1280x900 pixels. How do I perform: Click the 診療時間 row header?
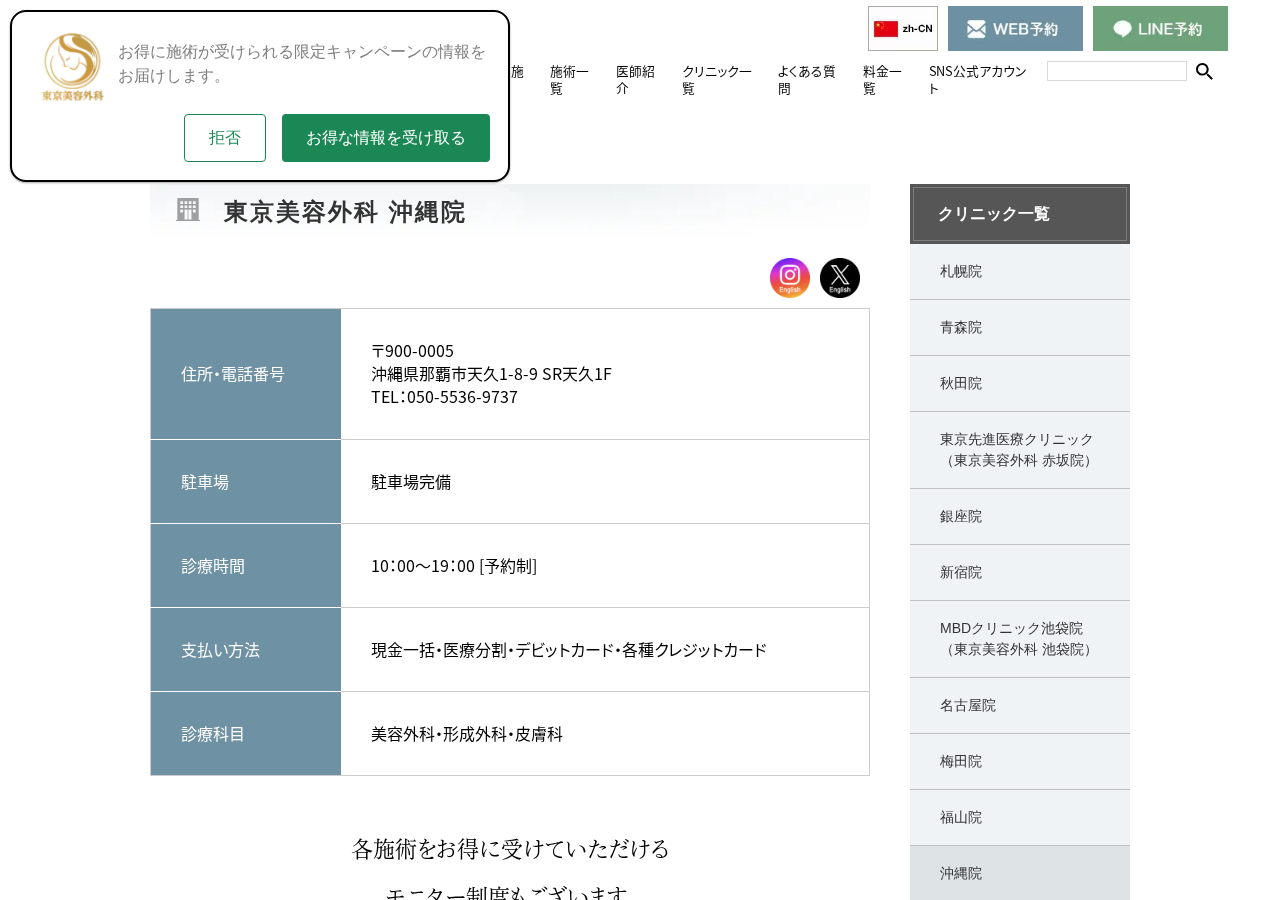246,566
